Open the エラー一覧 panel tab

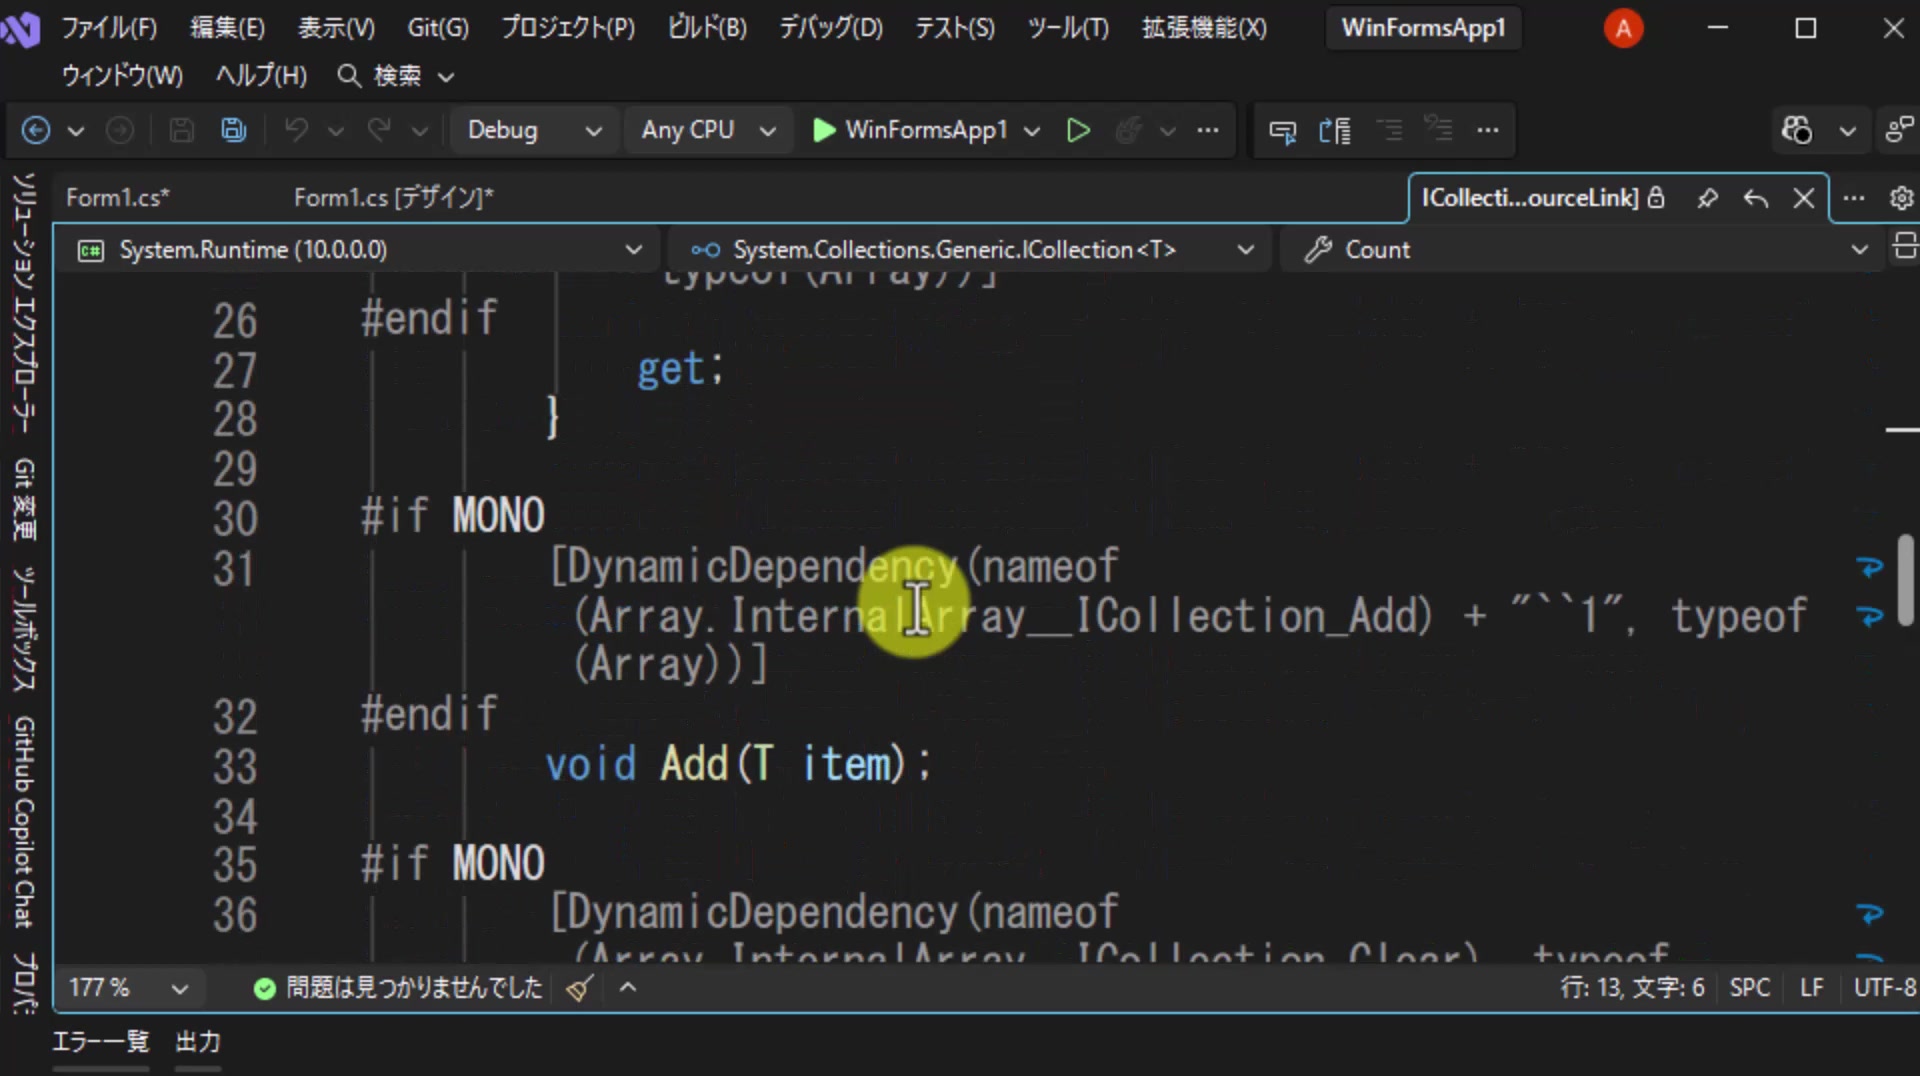[100, 1042]
